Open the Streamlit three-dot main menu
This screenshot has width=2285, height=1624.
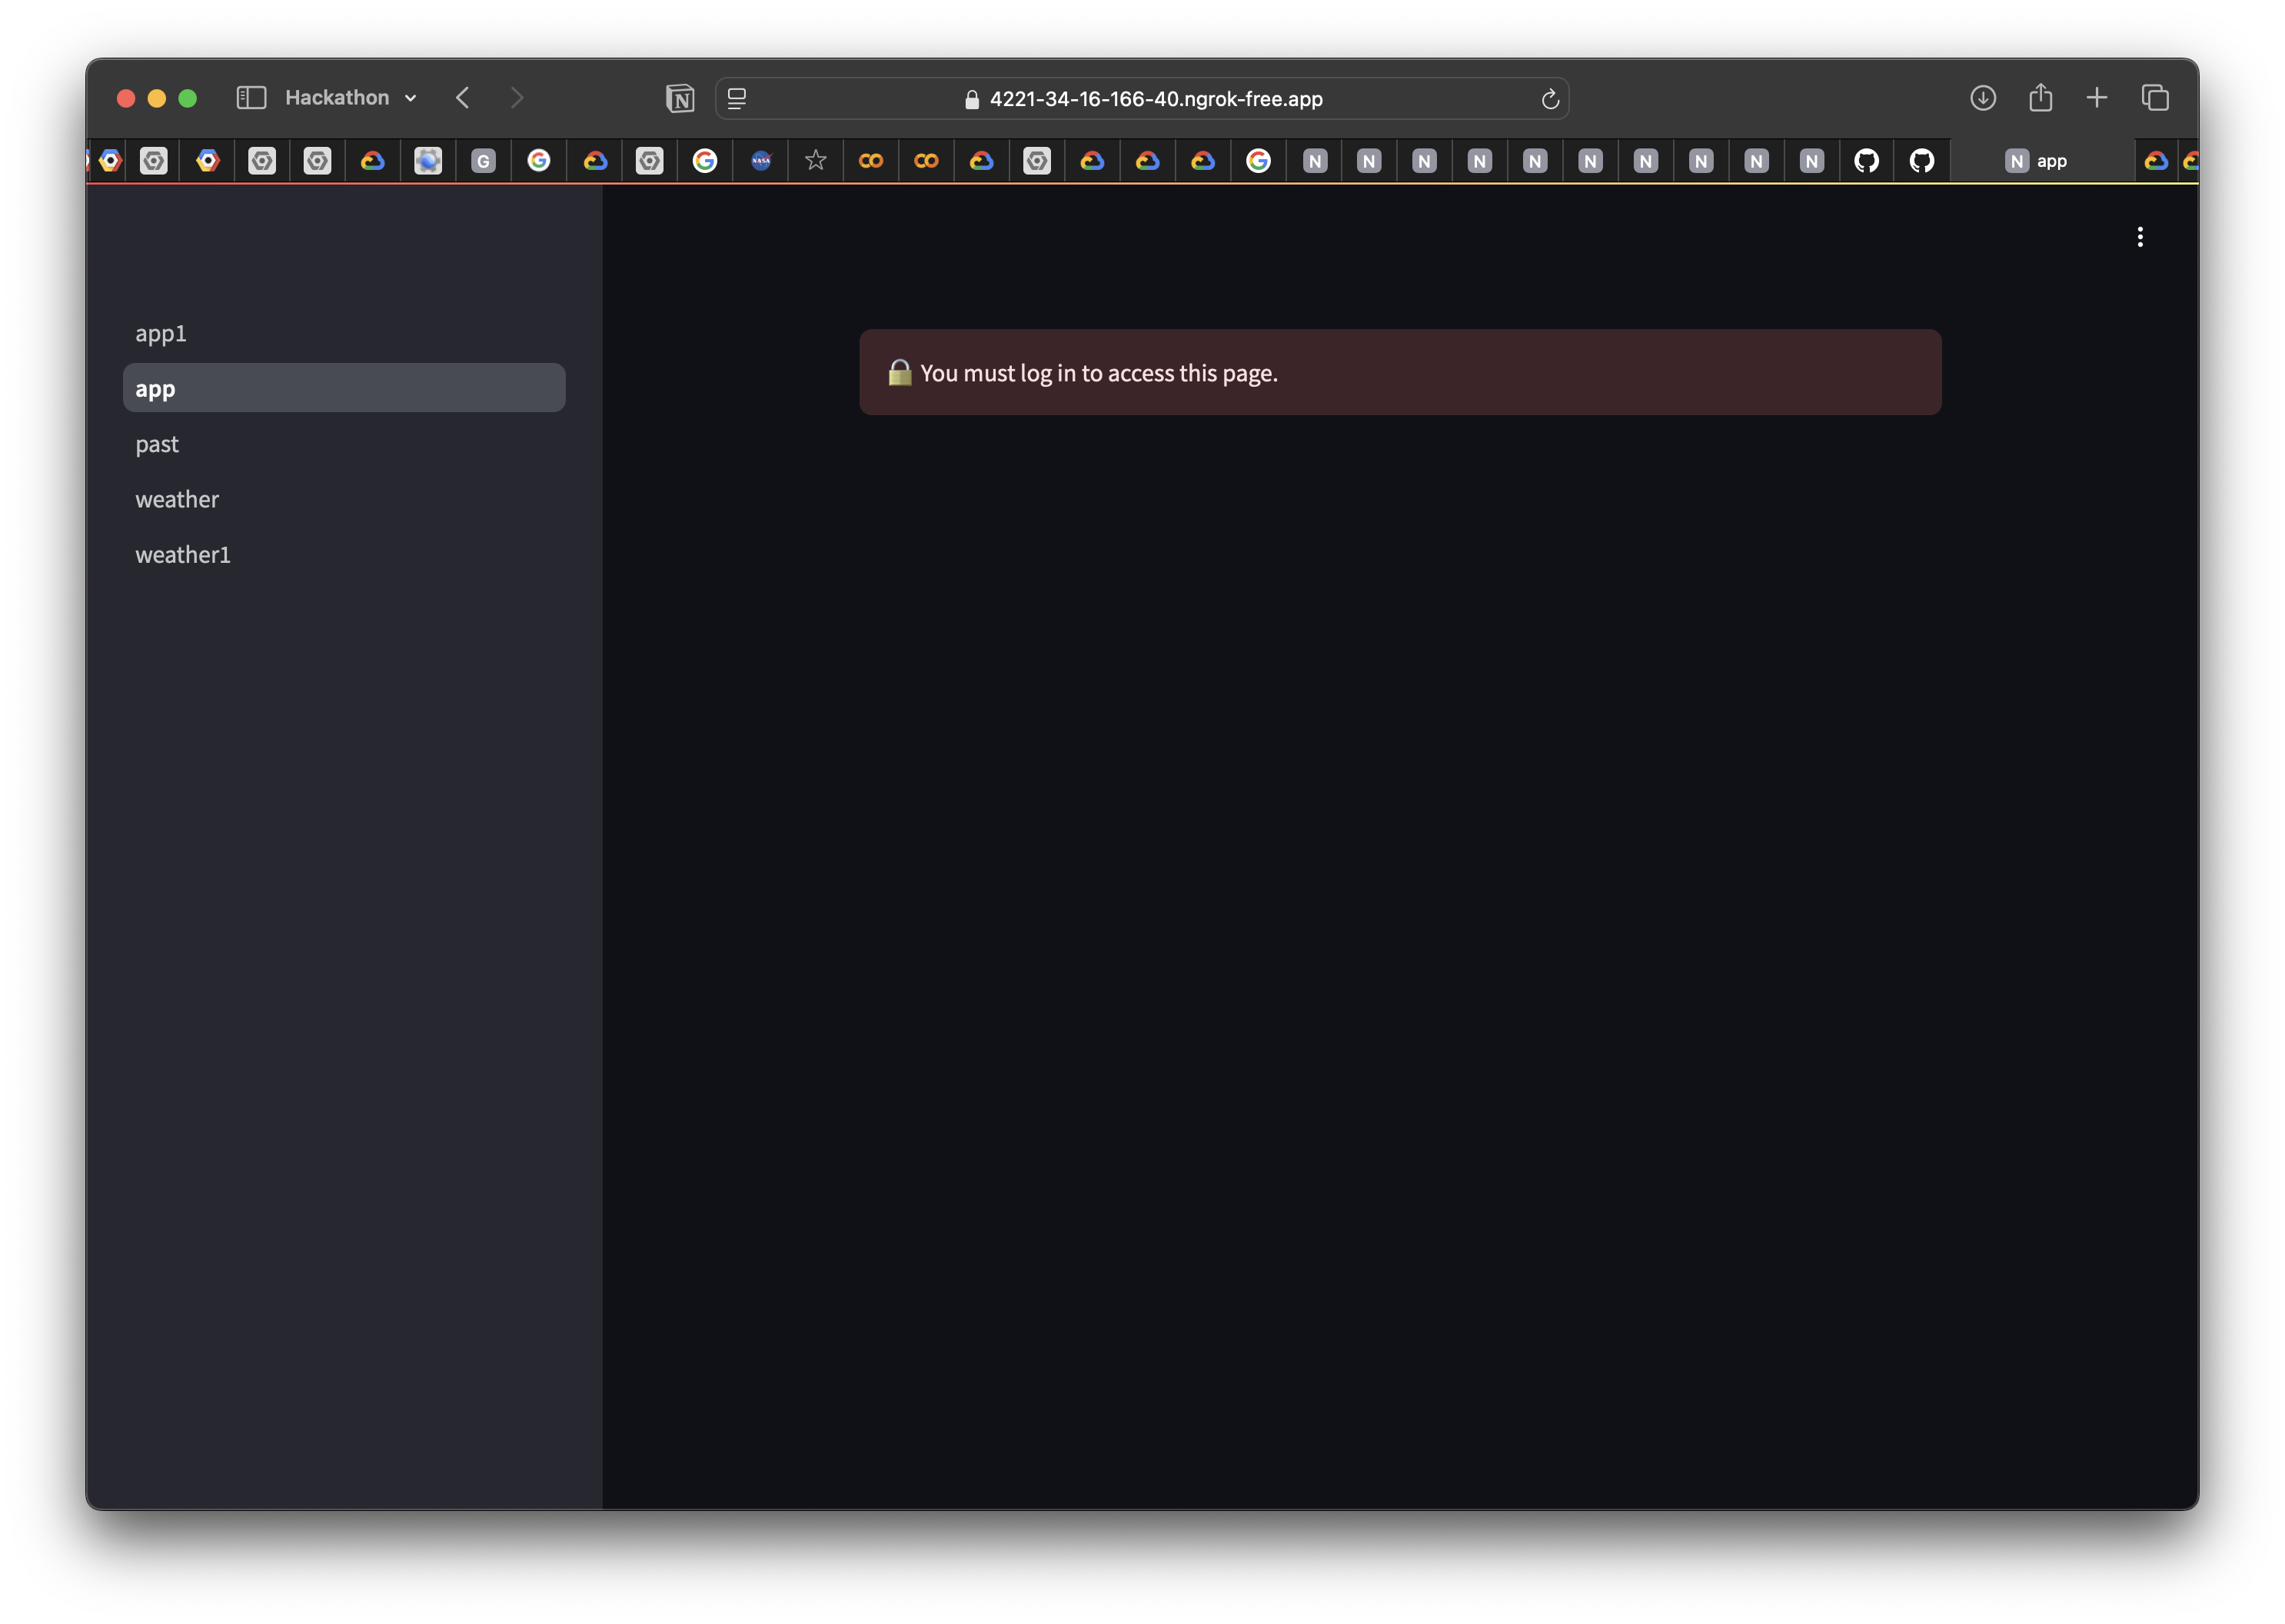tap(2140, 237)
